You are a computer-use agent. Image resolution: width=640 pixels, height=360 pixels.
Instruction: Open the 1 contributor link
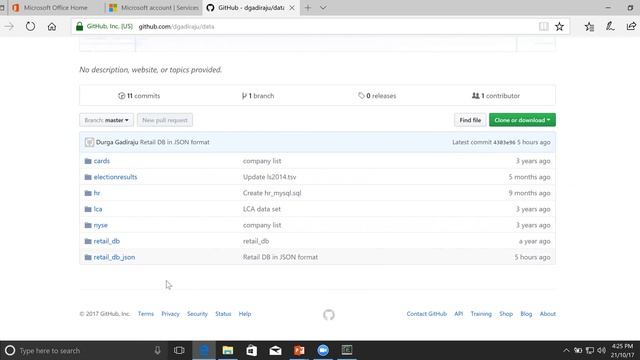coord(496,96)
